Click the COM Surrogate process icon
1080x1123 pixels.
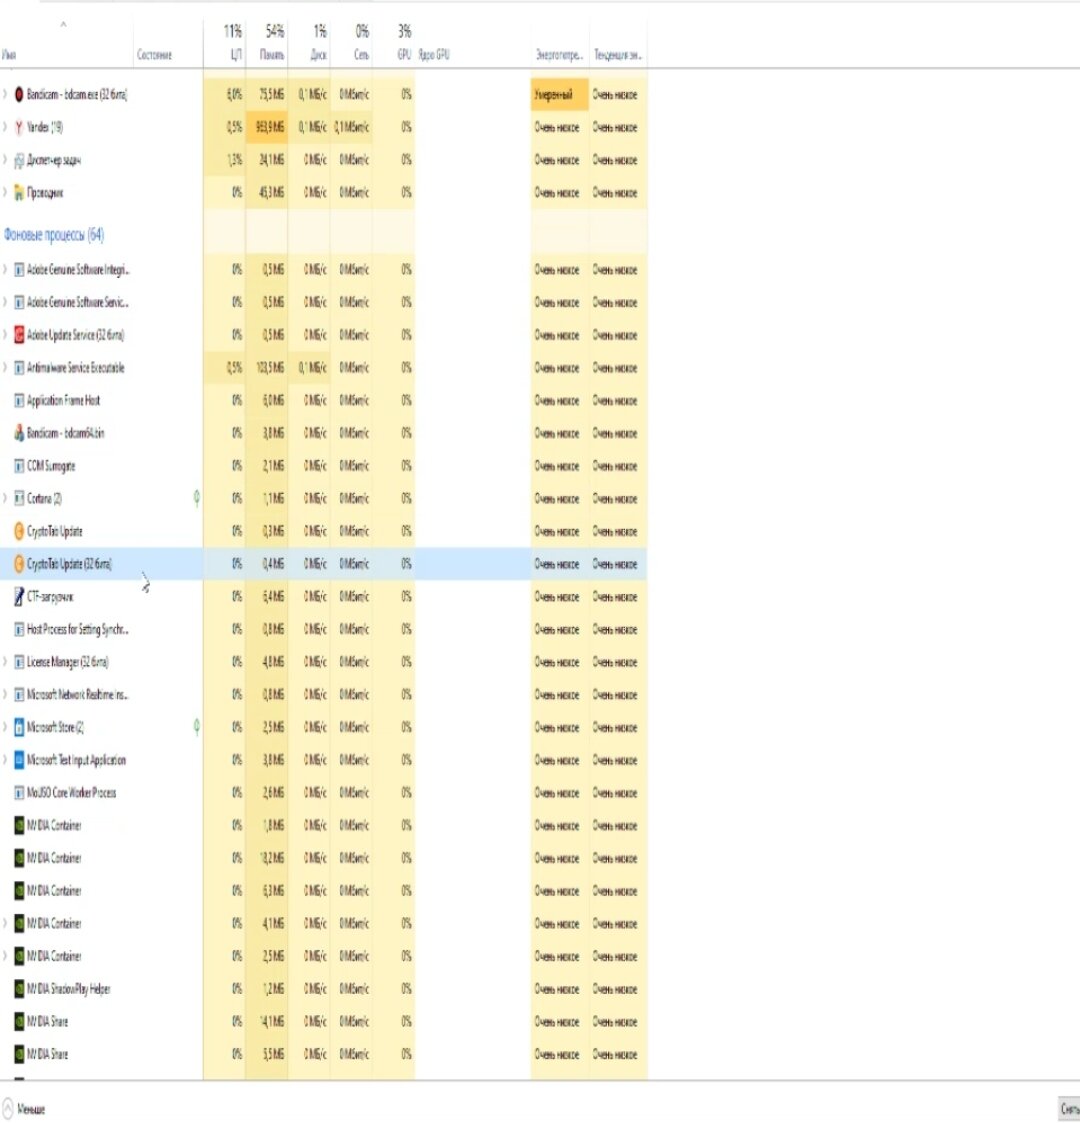[x=19, y=466]
